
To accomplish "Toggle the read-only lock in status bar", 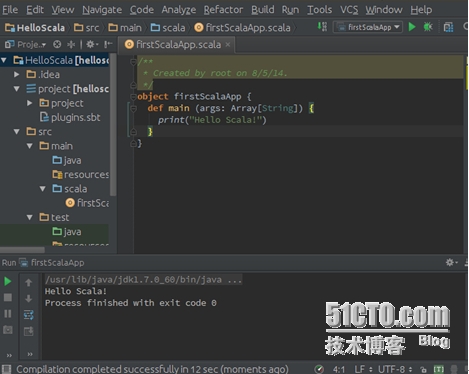I will click(423, 369).
